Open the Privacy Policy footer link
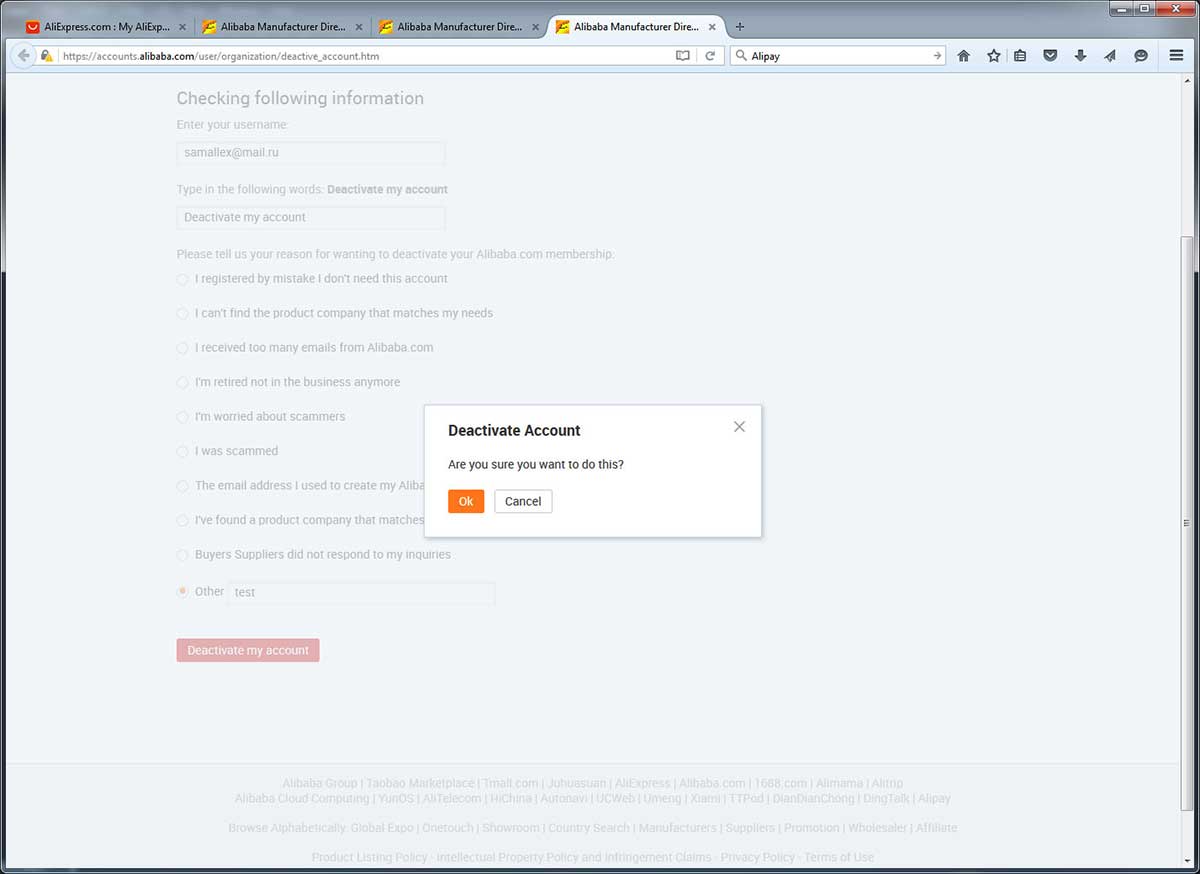Viewport: 1200px width, 874px height. [x=757, y=857]
